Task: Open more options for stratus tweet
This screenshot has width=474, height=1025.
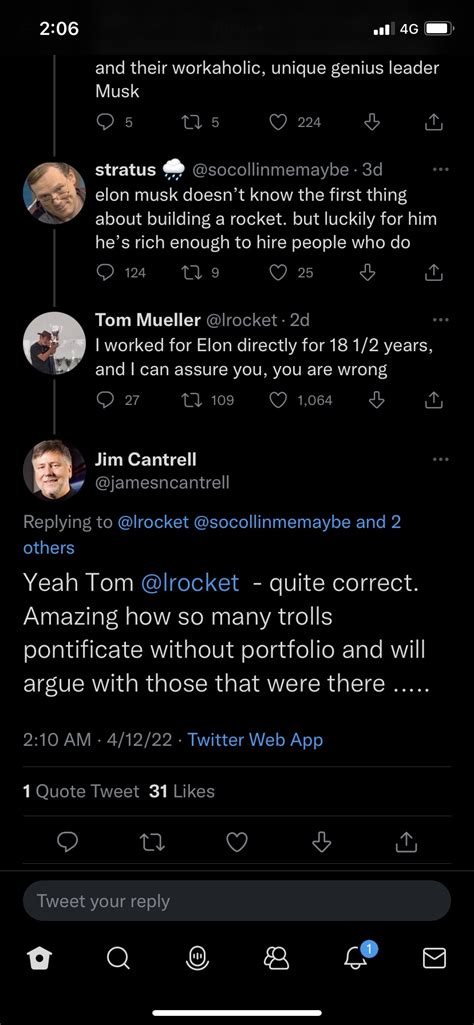Action: coord(441,169)
